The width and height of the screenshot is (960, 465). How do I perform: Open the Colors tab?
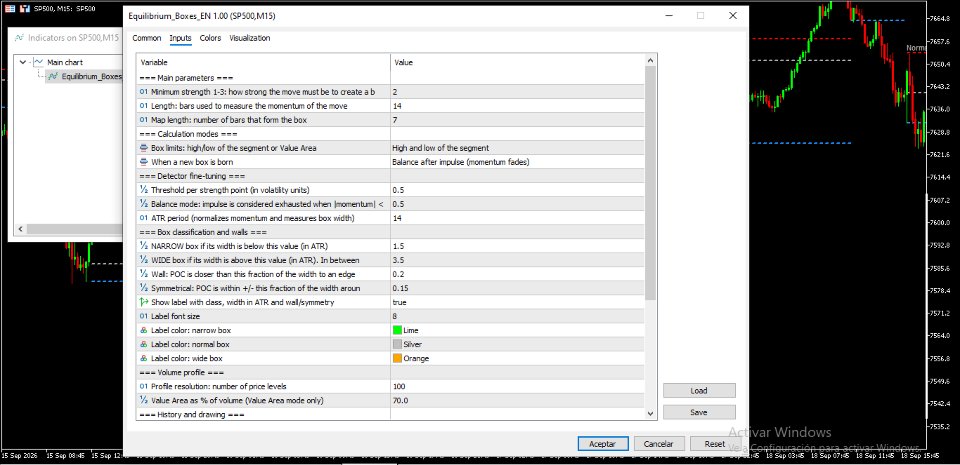click(x=211, y=38)
